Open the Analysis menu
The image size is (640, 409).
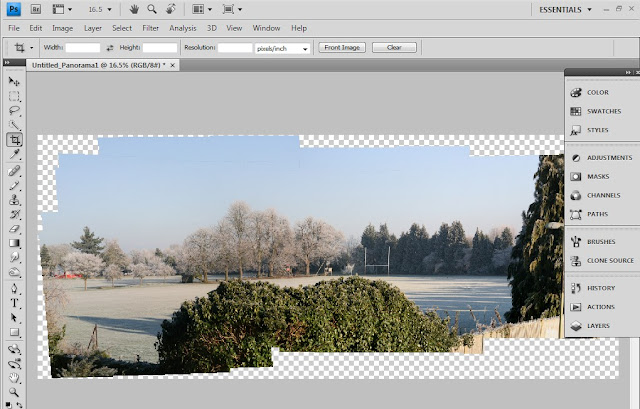[x=182, y=28]
